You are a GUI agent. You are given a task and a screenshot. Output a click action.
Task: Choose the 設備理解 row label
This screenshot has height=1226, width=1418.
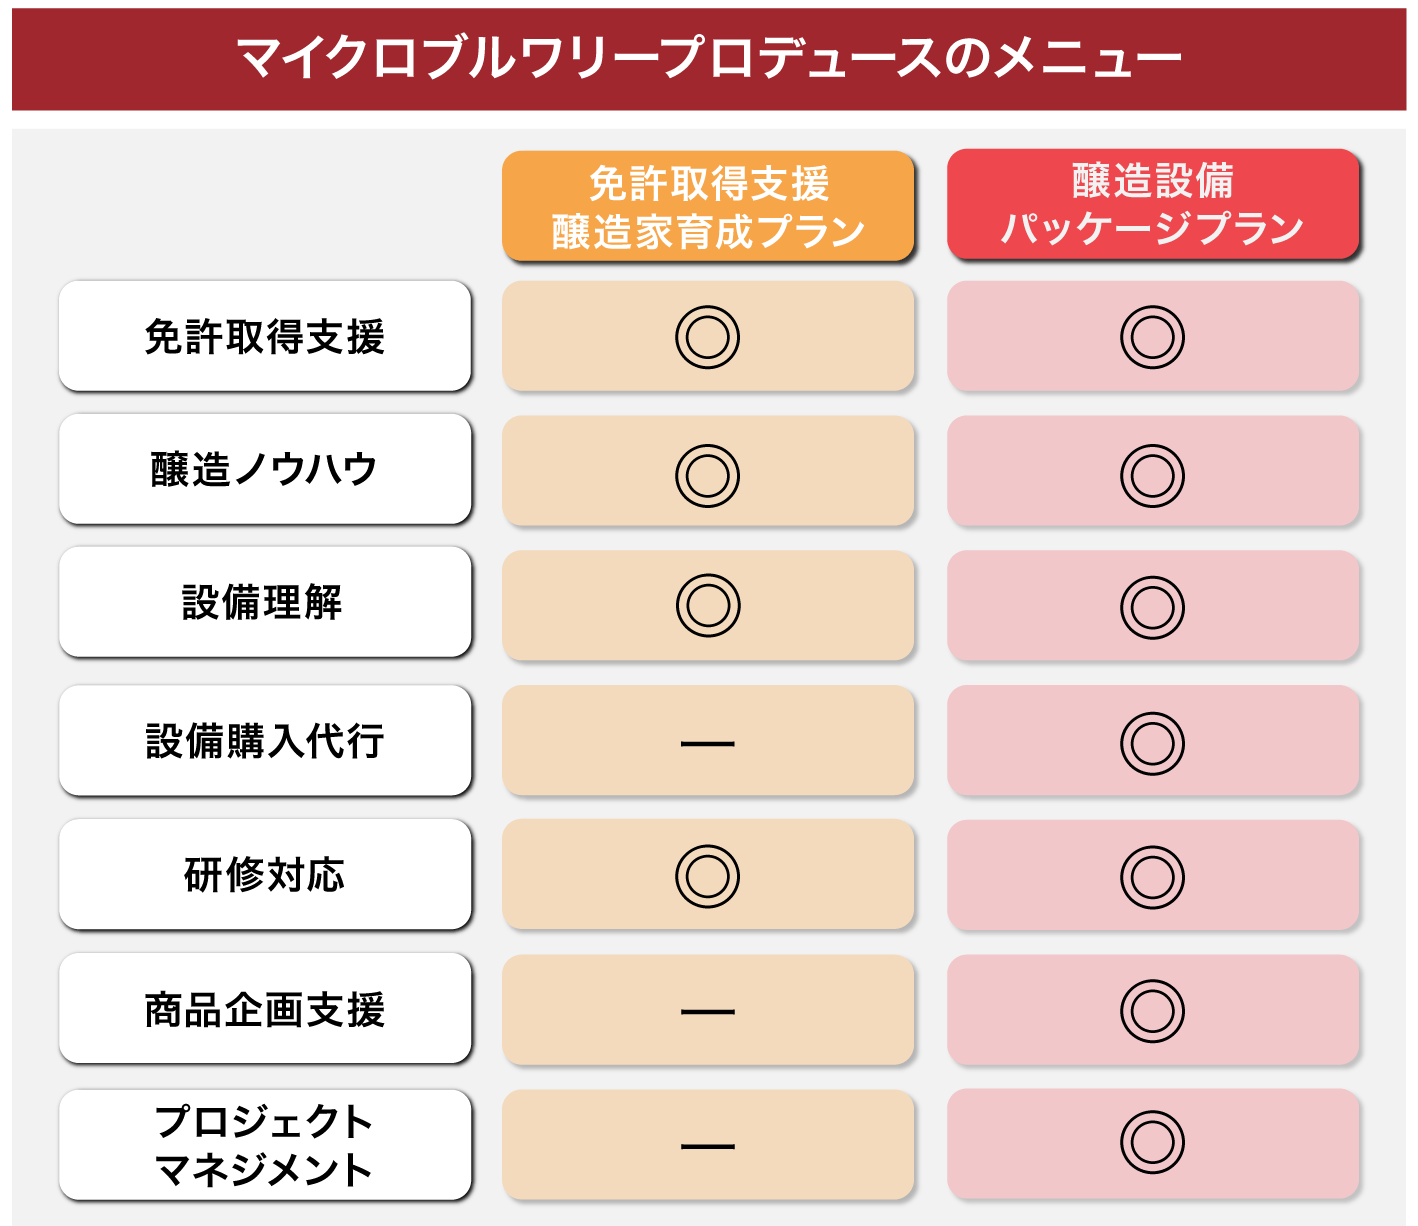coord(265,603)
